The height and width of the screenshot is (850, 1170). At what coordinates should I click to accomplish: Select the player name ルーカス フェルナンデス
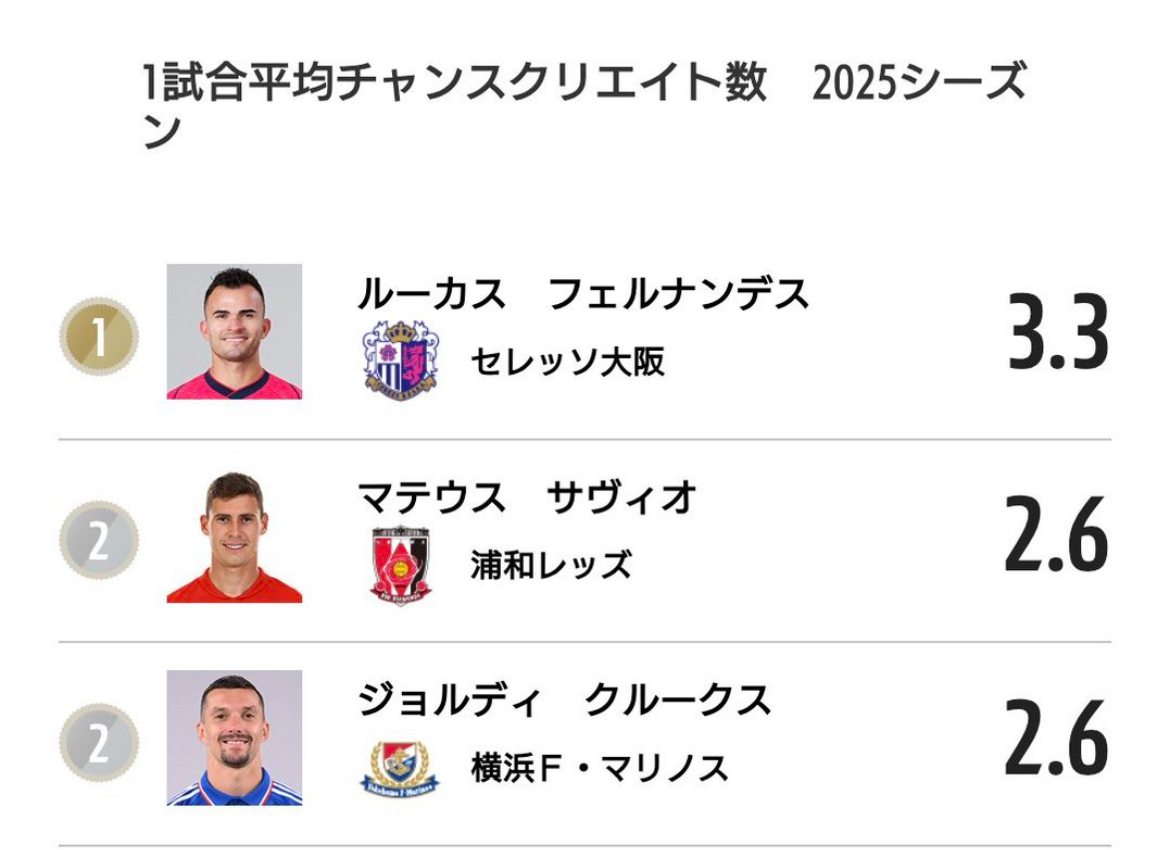[x=583, y=294]
